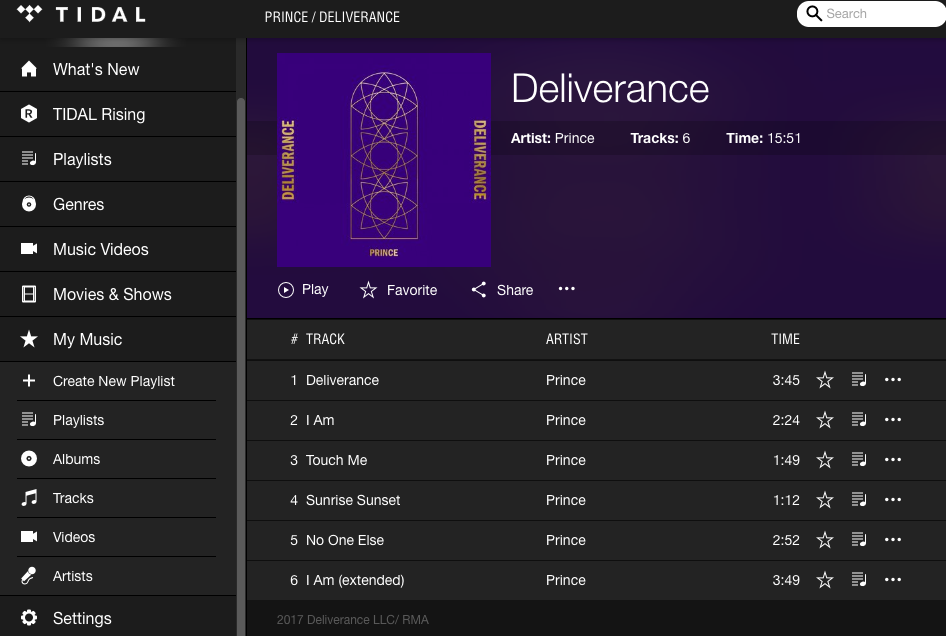946x636 pixels.
Task: Open album more options ellipsis menu
Action: (x=567, y=289)
